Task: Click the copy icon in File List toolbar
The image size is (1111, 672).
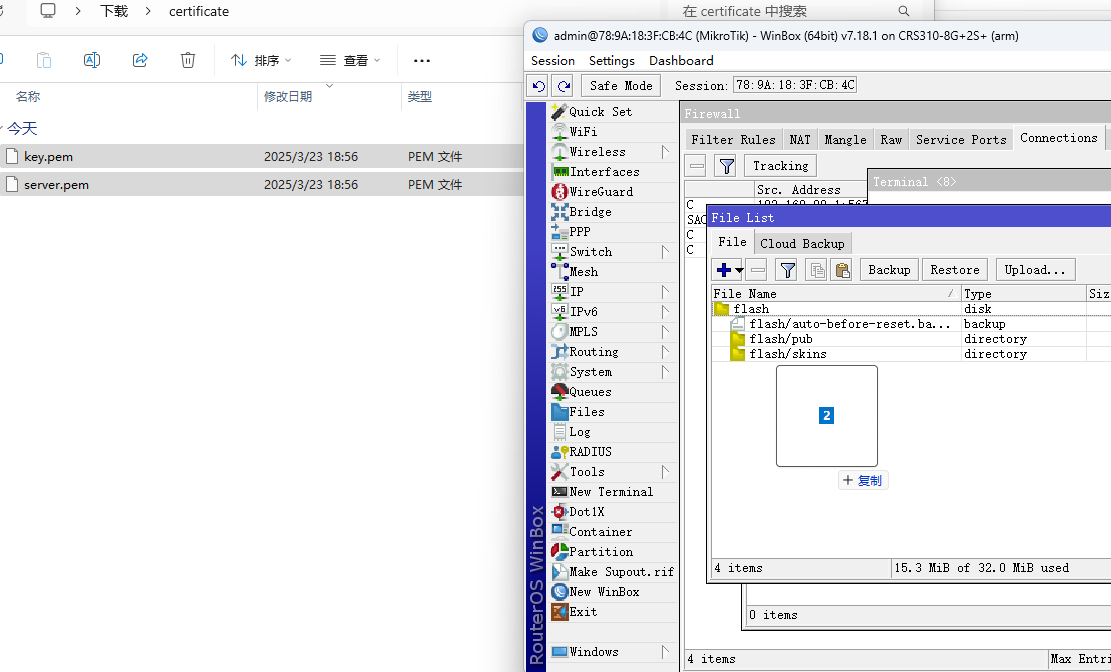Action: pos(816,270)
